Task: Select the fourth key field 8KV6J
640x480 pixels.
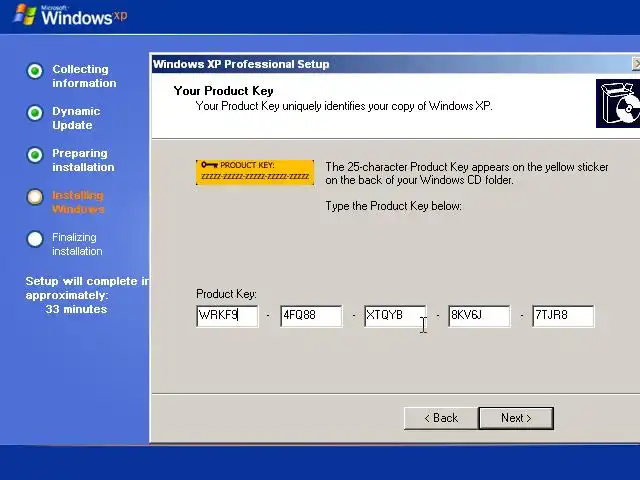Action: pyautogui.click(x=479, y=316)
